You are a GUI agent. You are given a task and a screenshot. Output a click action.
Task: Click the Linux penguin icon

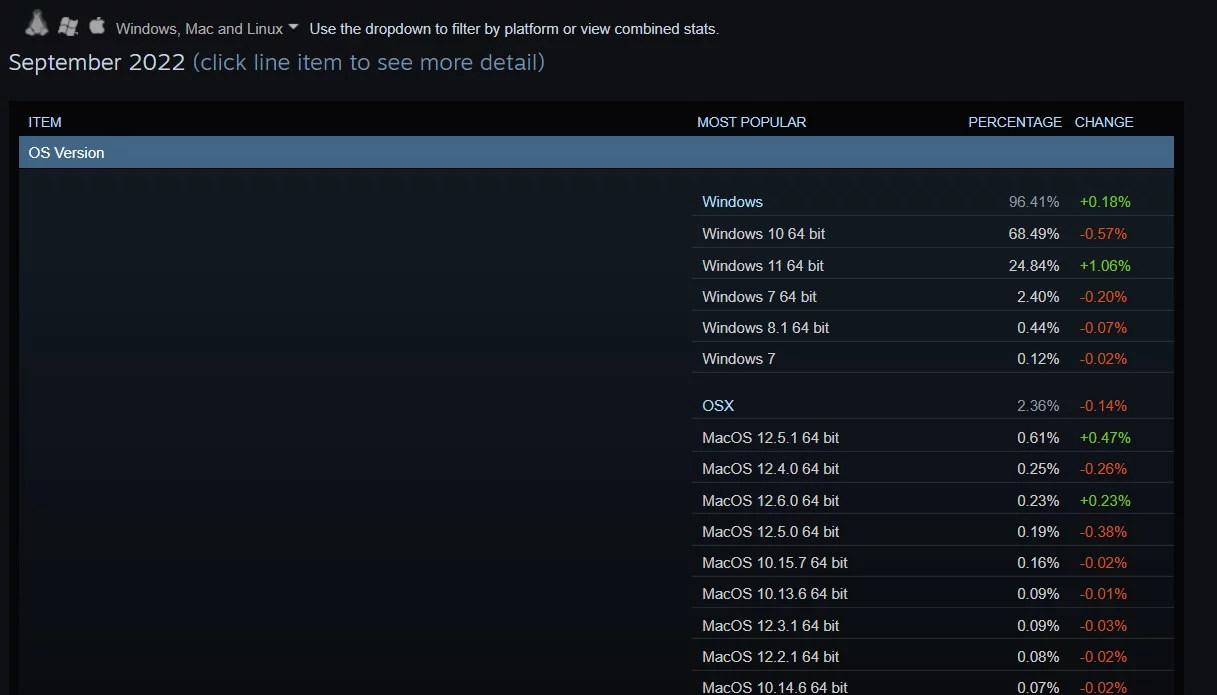click(x=38, y=24)
